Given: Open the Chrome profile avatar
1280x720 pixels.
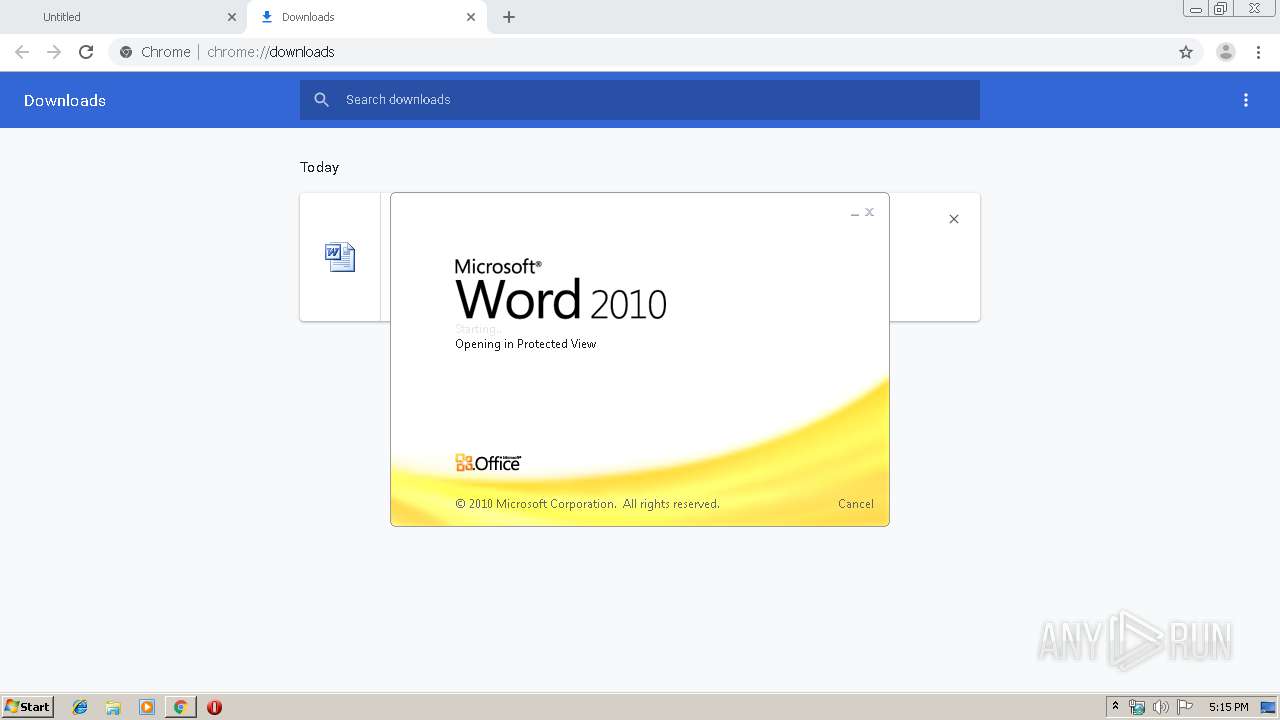Looking at the screenshot, I should (1226, 52).
